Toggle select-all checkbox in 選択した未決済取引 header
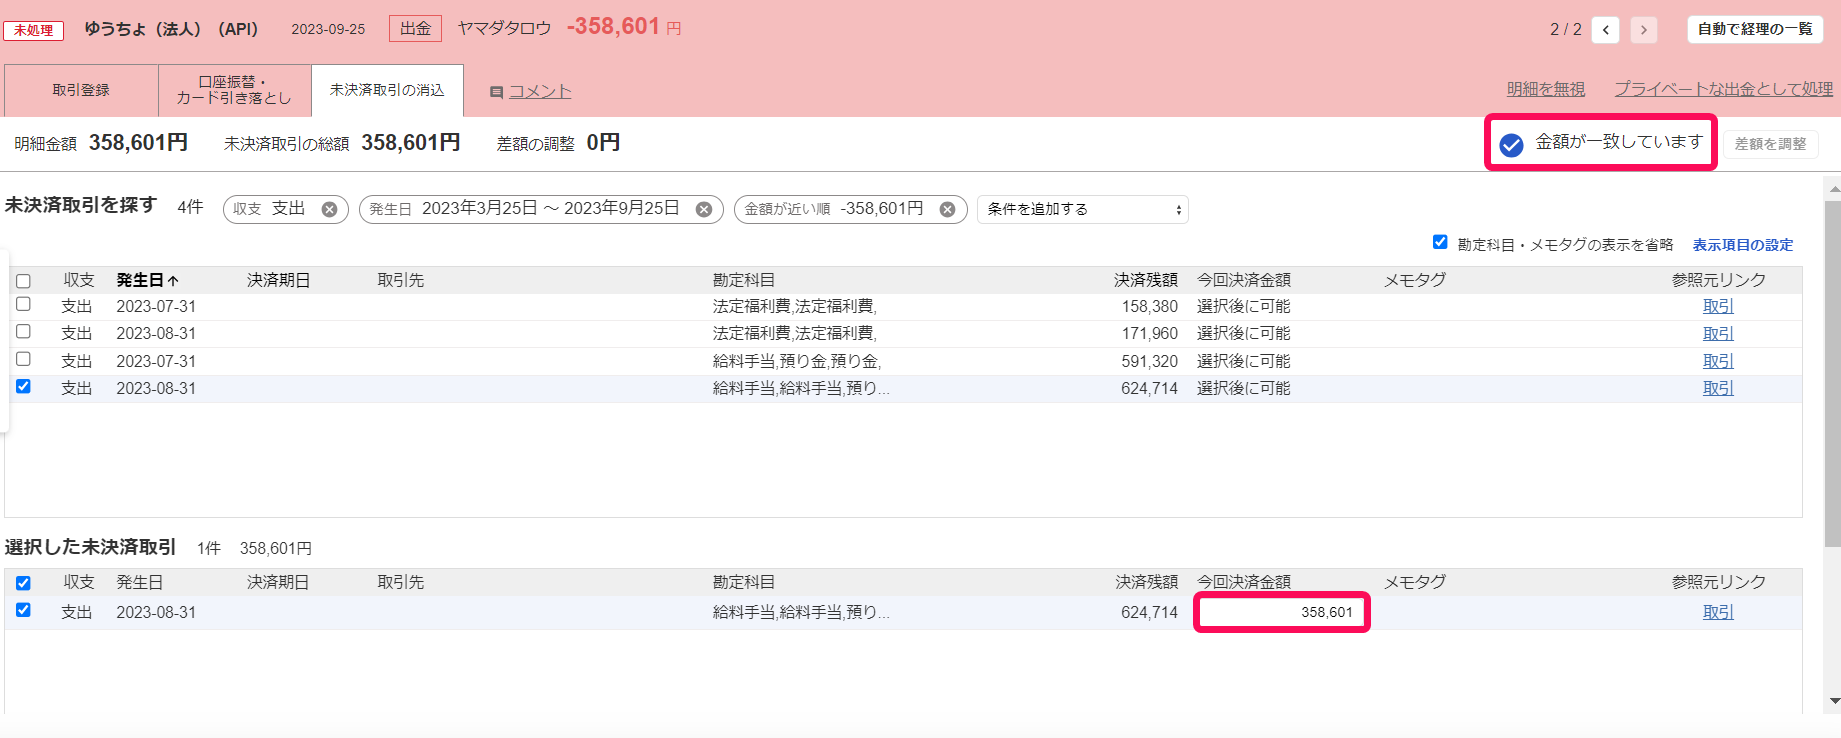Viewport: 1841px width, 738px height. pos(24,583)
